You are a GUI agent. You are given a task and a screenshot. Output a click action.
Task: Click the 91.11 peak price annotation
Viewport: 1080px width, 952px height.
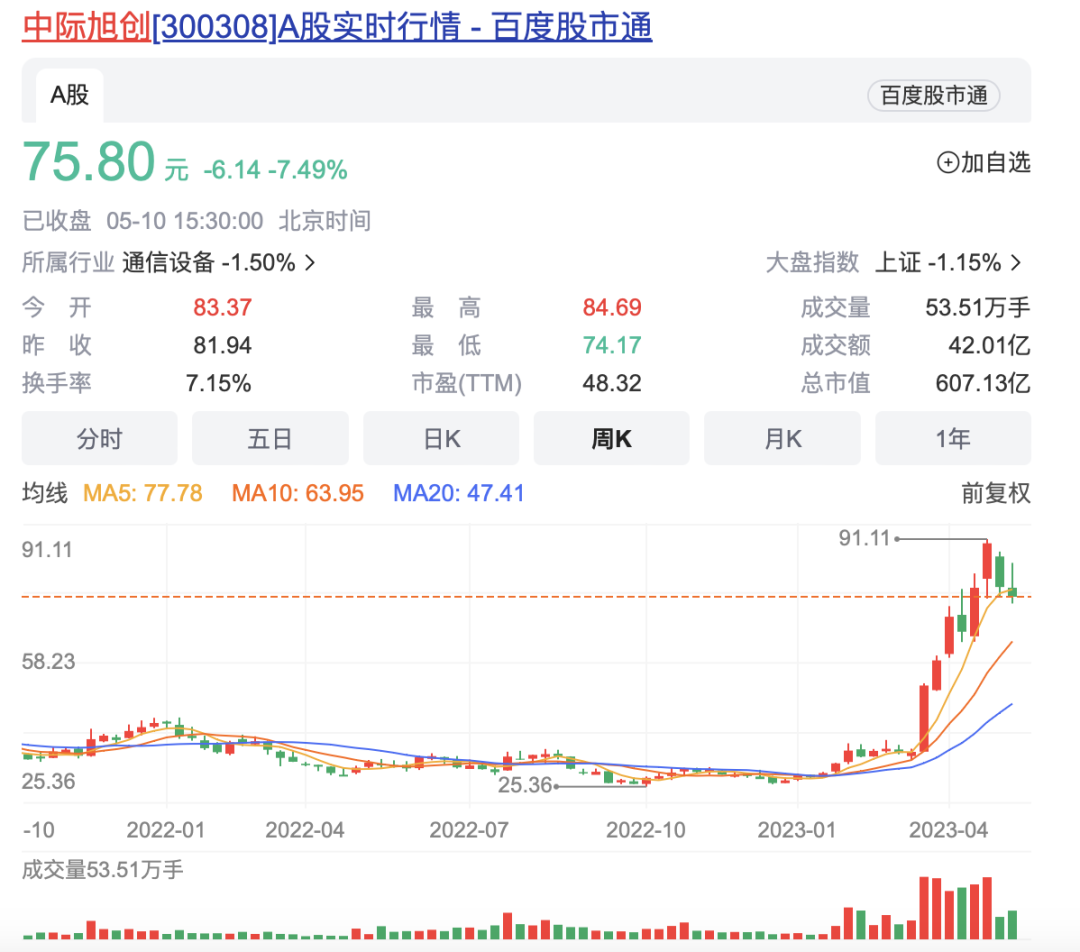(x=864, y=538)
